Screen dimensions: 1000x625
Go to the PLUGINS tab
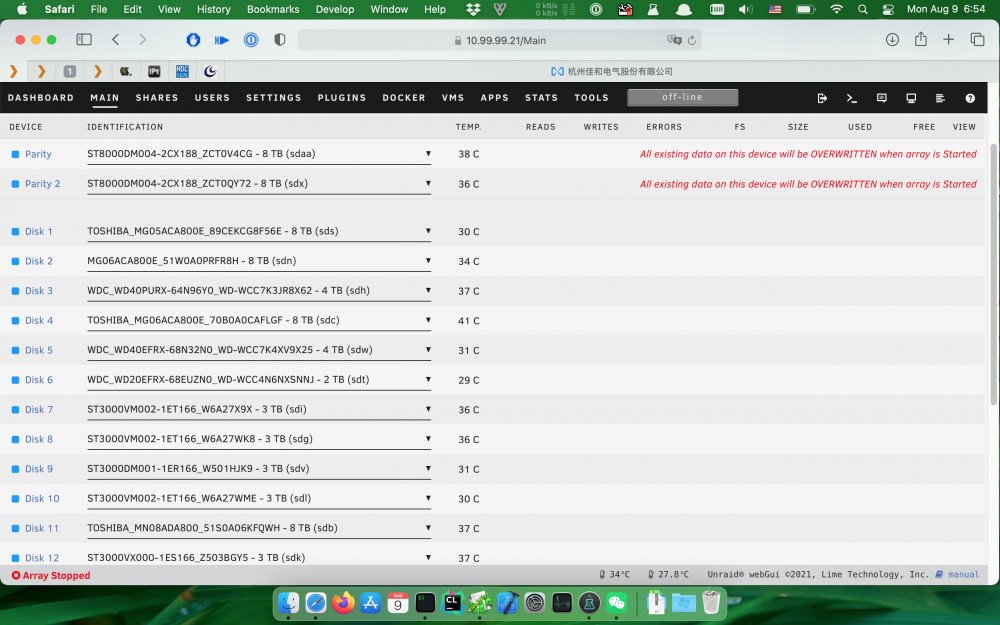click(x=342, y=98)
